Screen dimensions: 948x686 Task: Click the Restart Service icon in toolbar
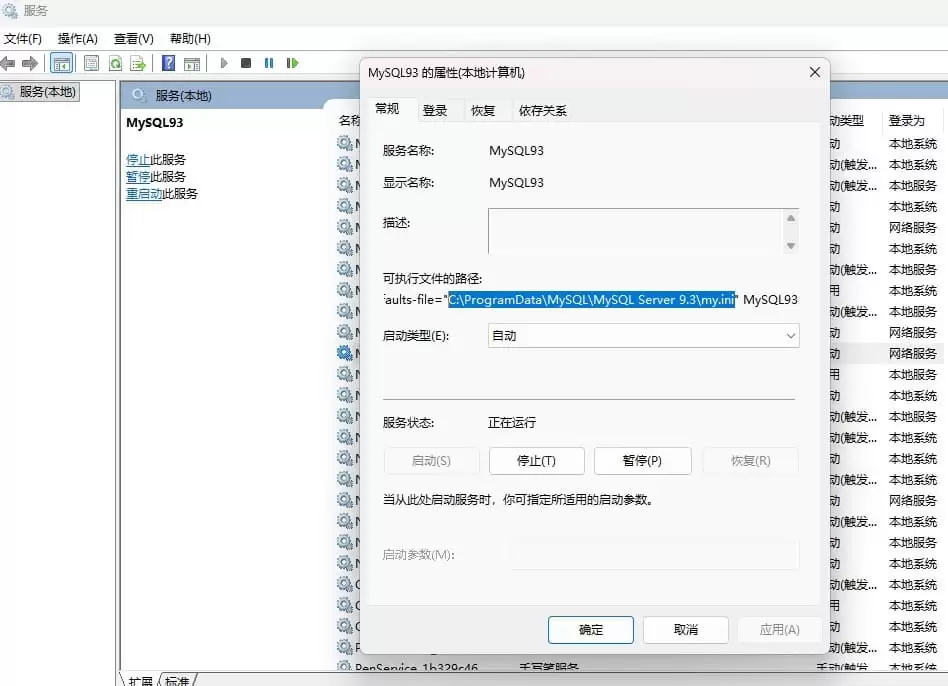click(x=293, y=63)
